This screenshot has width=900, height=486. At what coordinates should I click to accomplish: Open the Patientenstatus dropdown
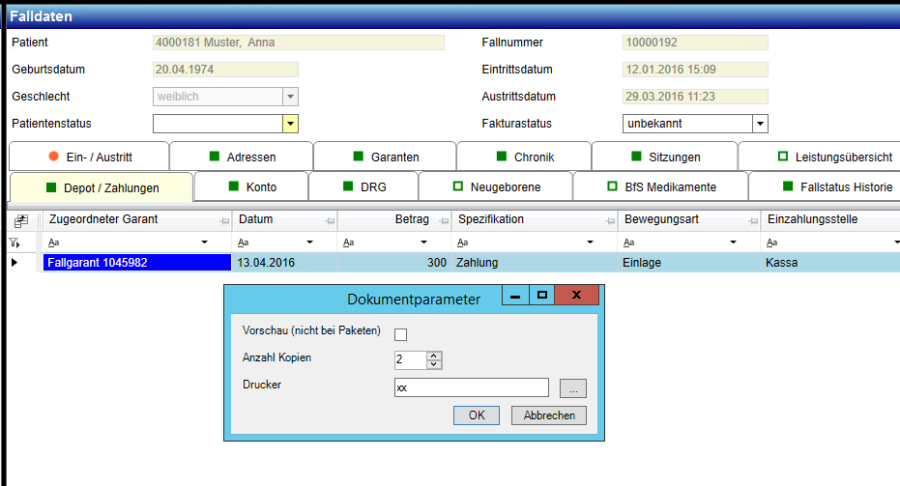pos(290,123)
